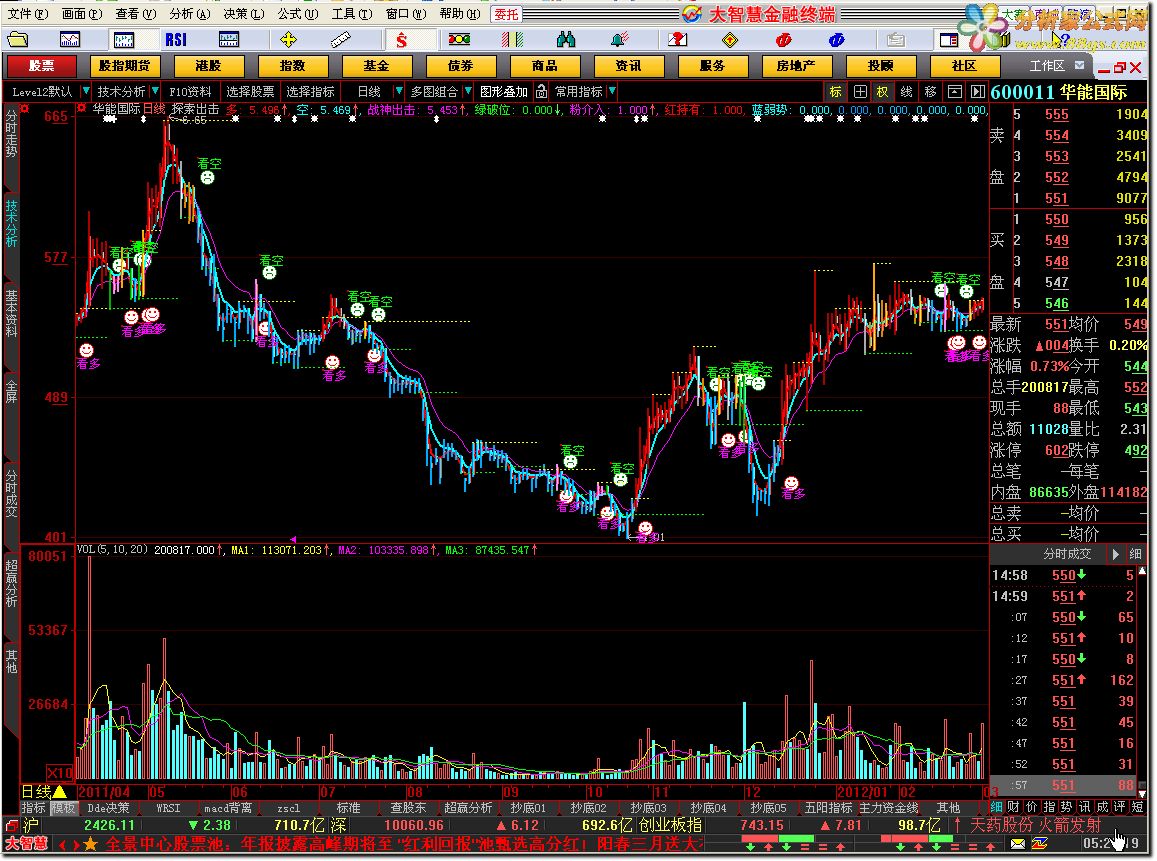Select the yellow crosshair cursor tool
The image size is (1157, 861).
pos(289,39)
